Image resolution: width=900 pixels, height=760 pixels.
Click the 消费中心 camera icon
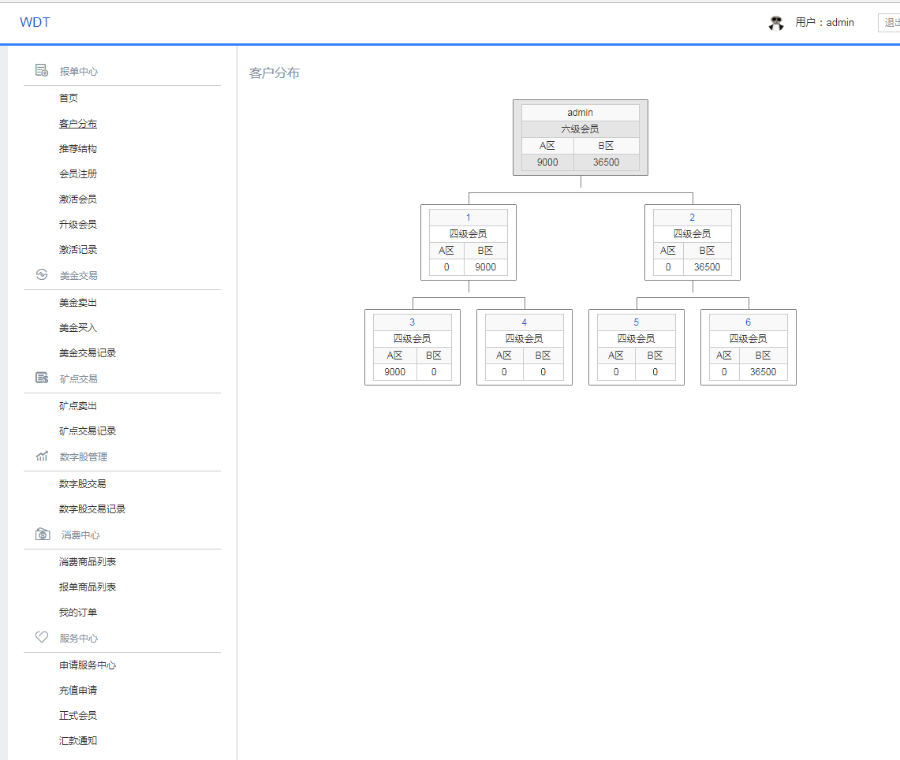click(42, 534)
